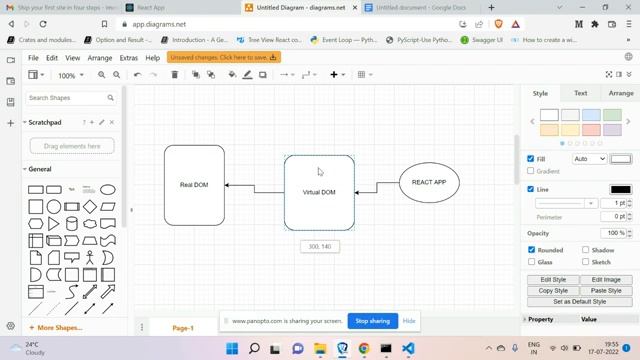The width and height of the screenshot is (640, 360).
Task: Click the To Back toolbar icon
Action: click(x=211, y=75)
